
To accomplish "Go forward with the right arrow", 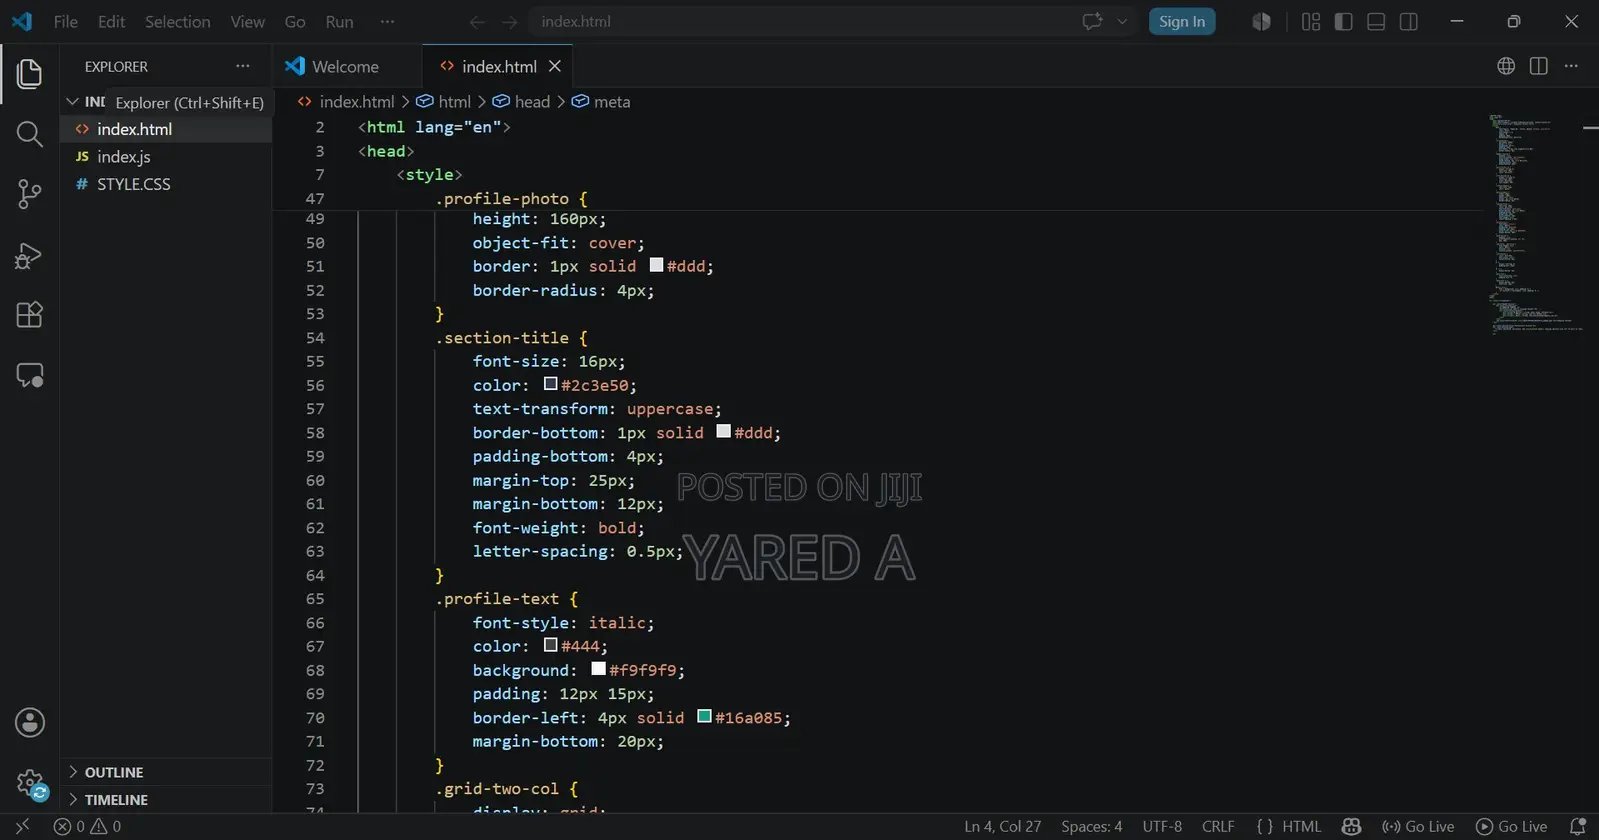I will tap(509, 22).
